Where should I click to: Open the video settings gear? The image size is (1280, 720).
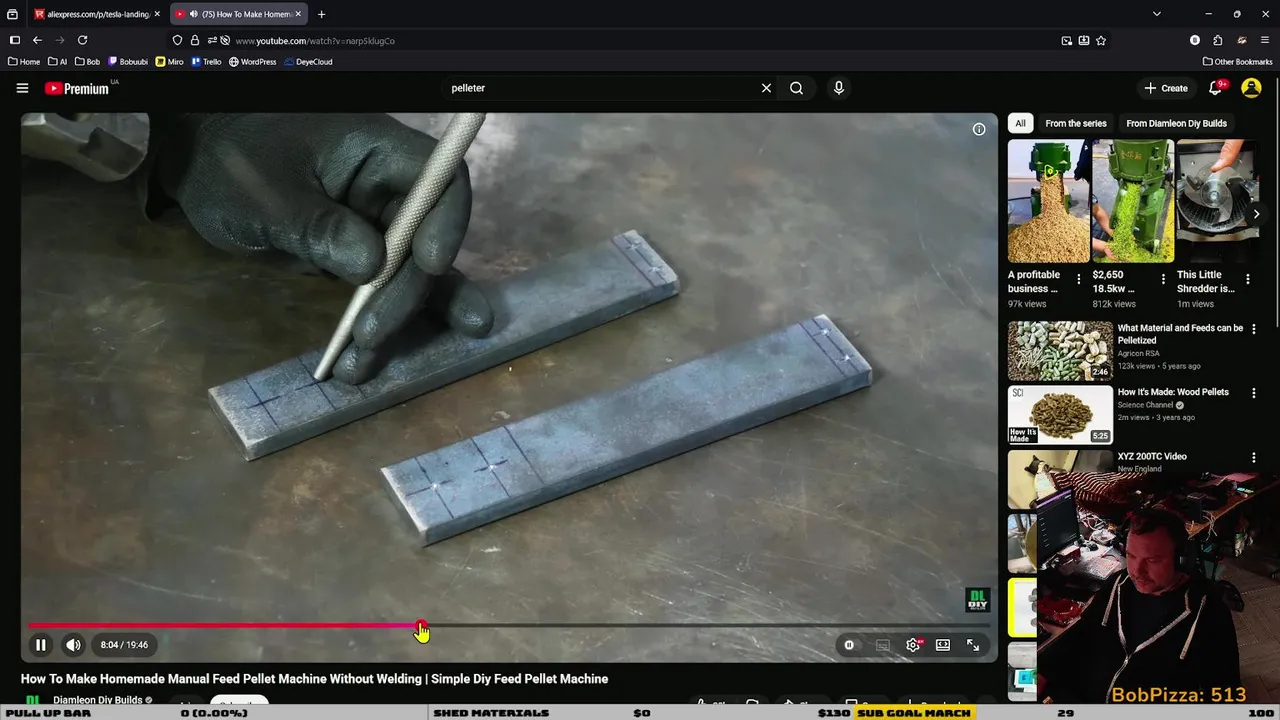(913, 645)
